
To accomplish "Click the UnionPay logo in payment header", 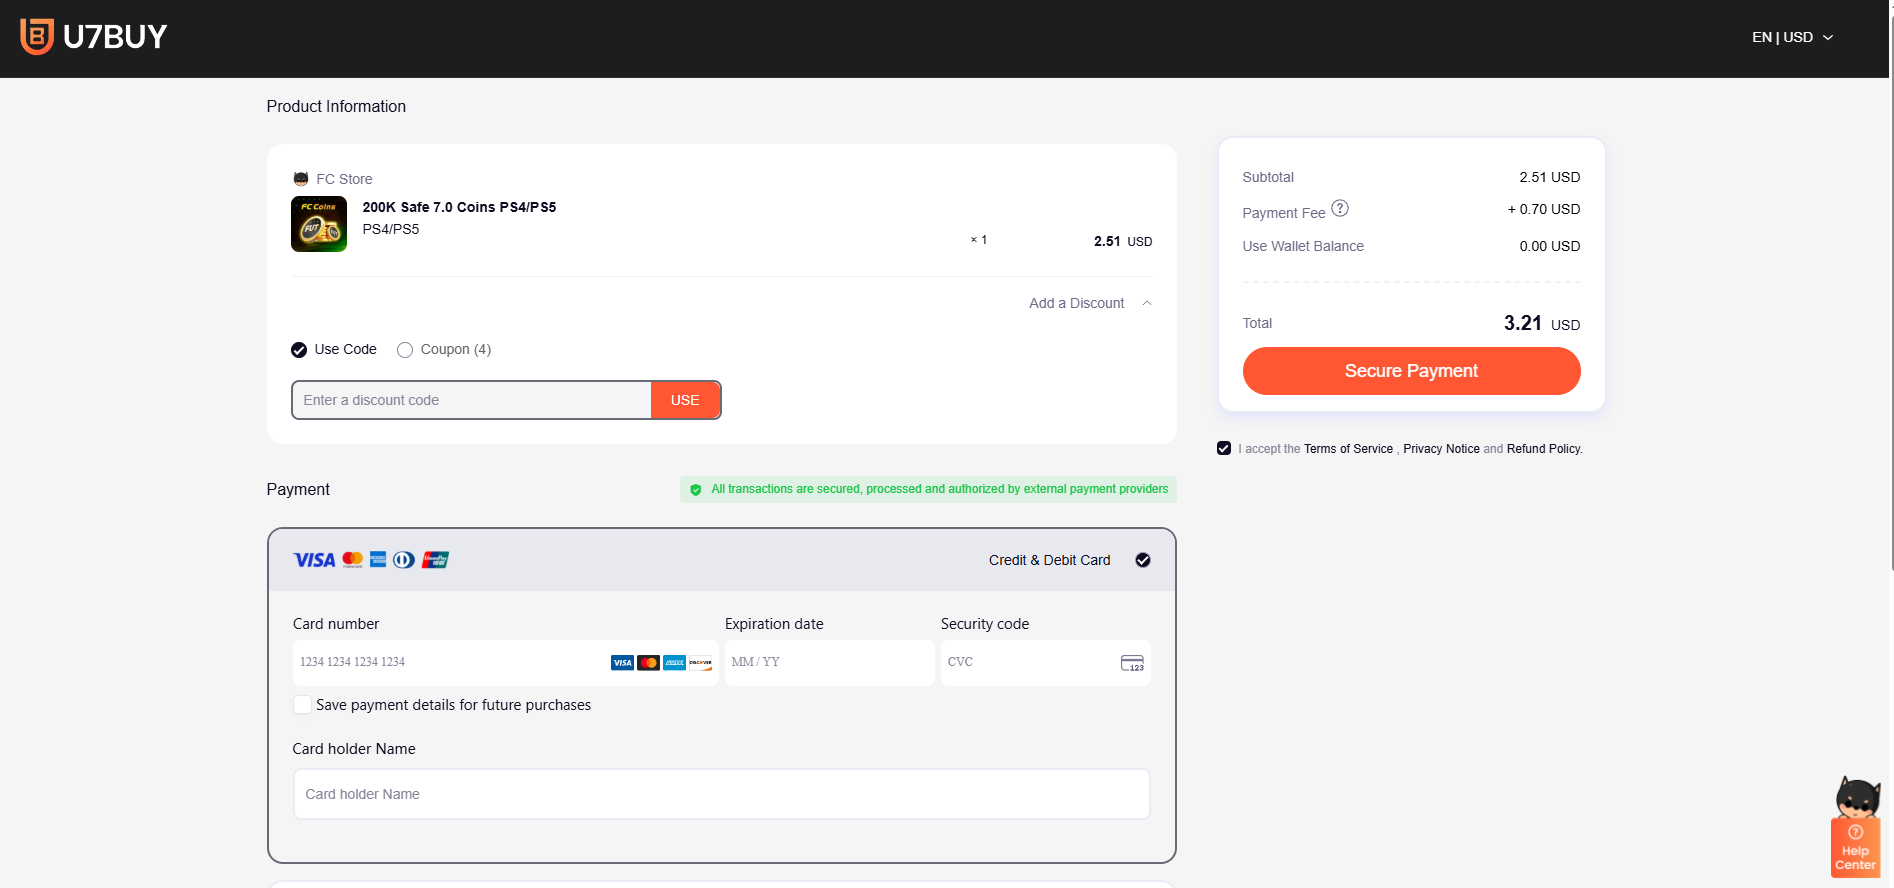I will (x=435, y=560).
